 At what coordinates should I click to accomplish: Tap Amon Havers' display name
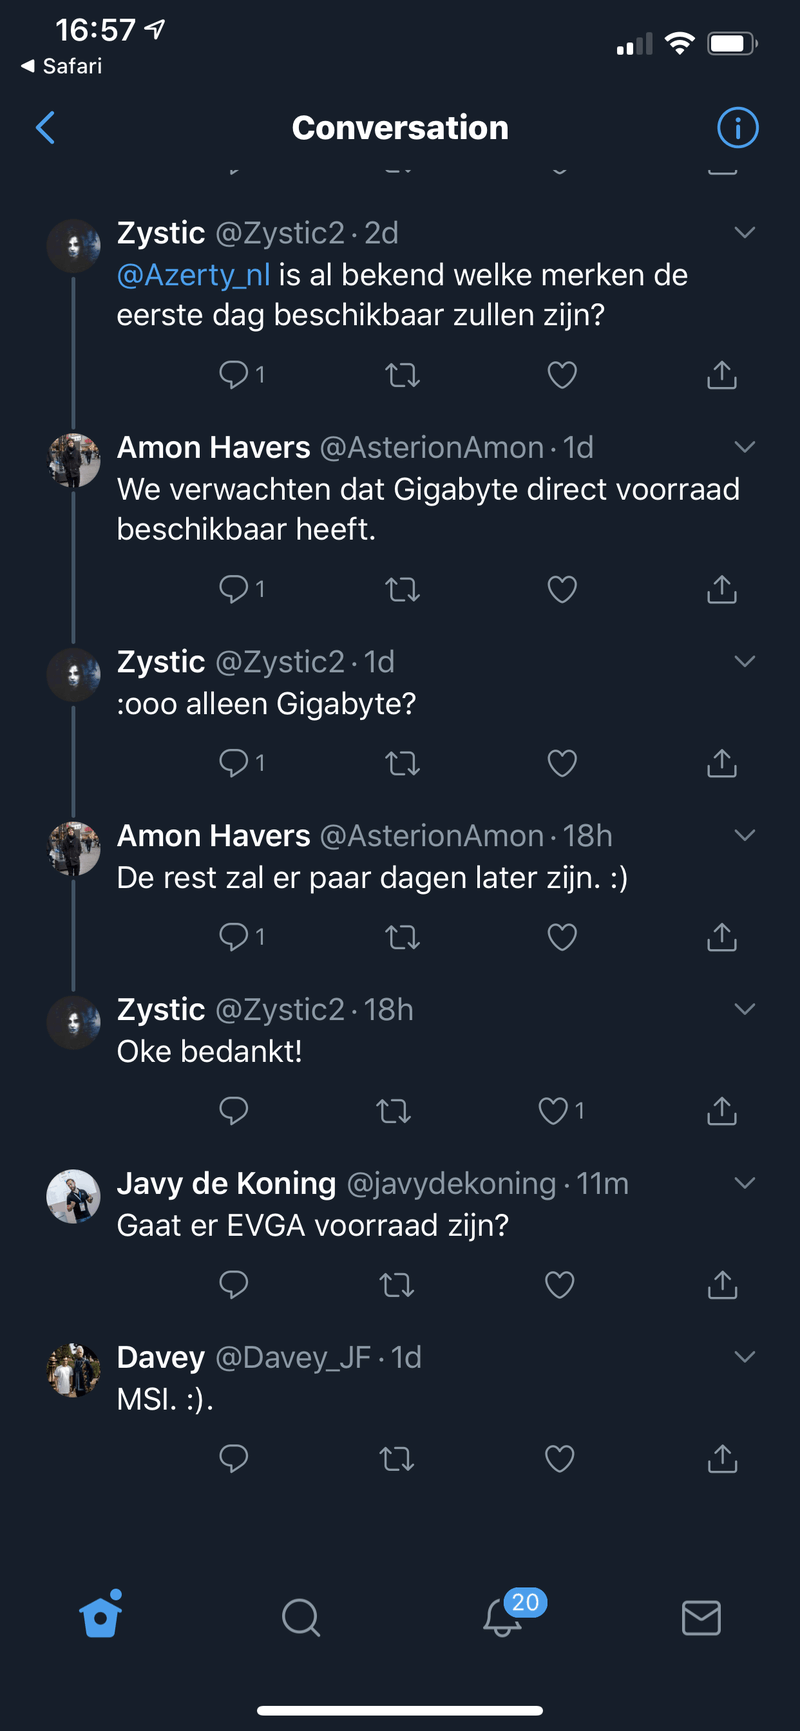[x=213, y=447]
